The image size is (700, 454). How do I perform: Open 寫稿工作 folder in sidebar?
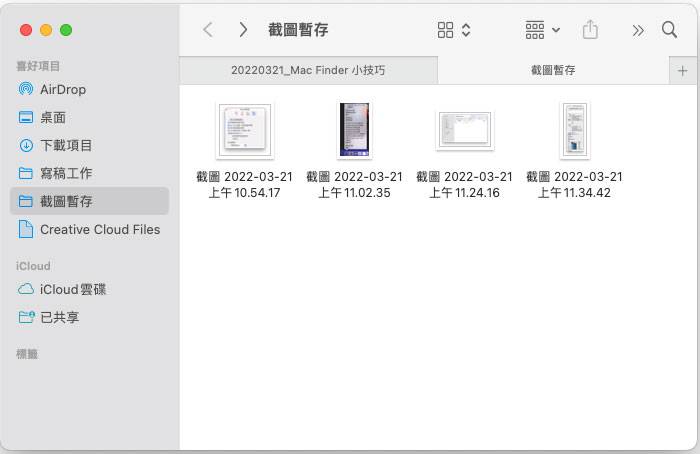pos(66,173)
